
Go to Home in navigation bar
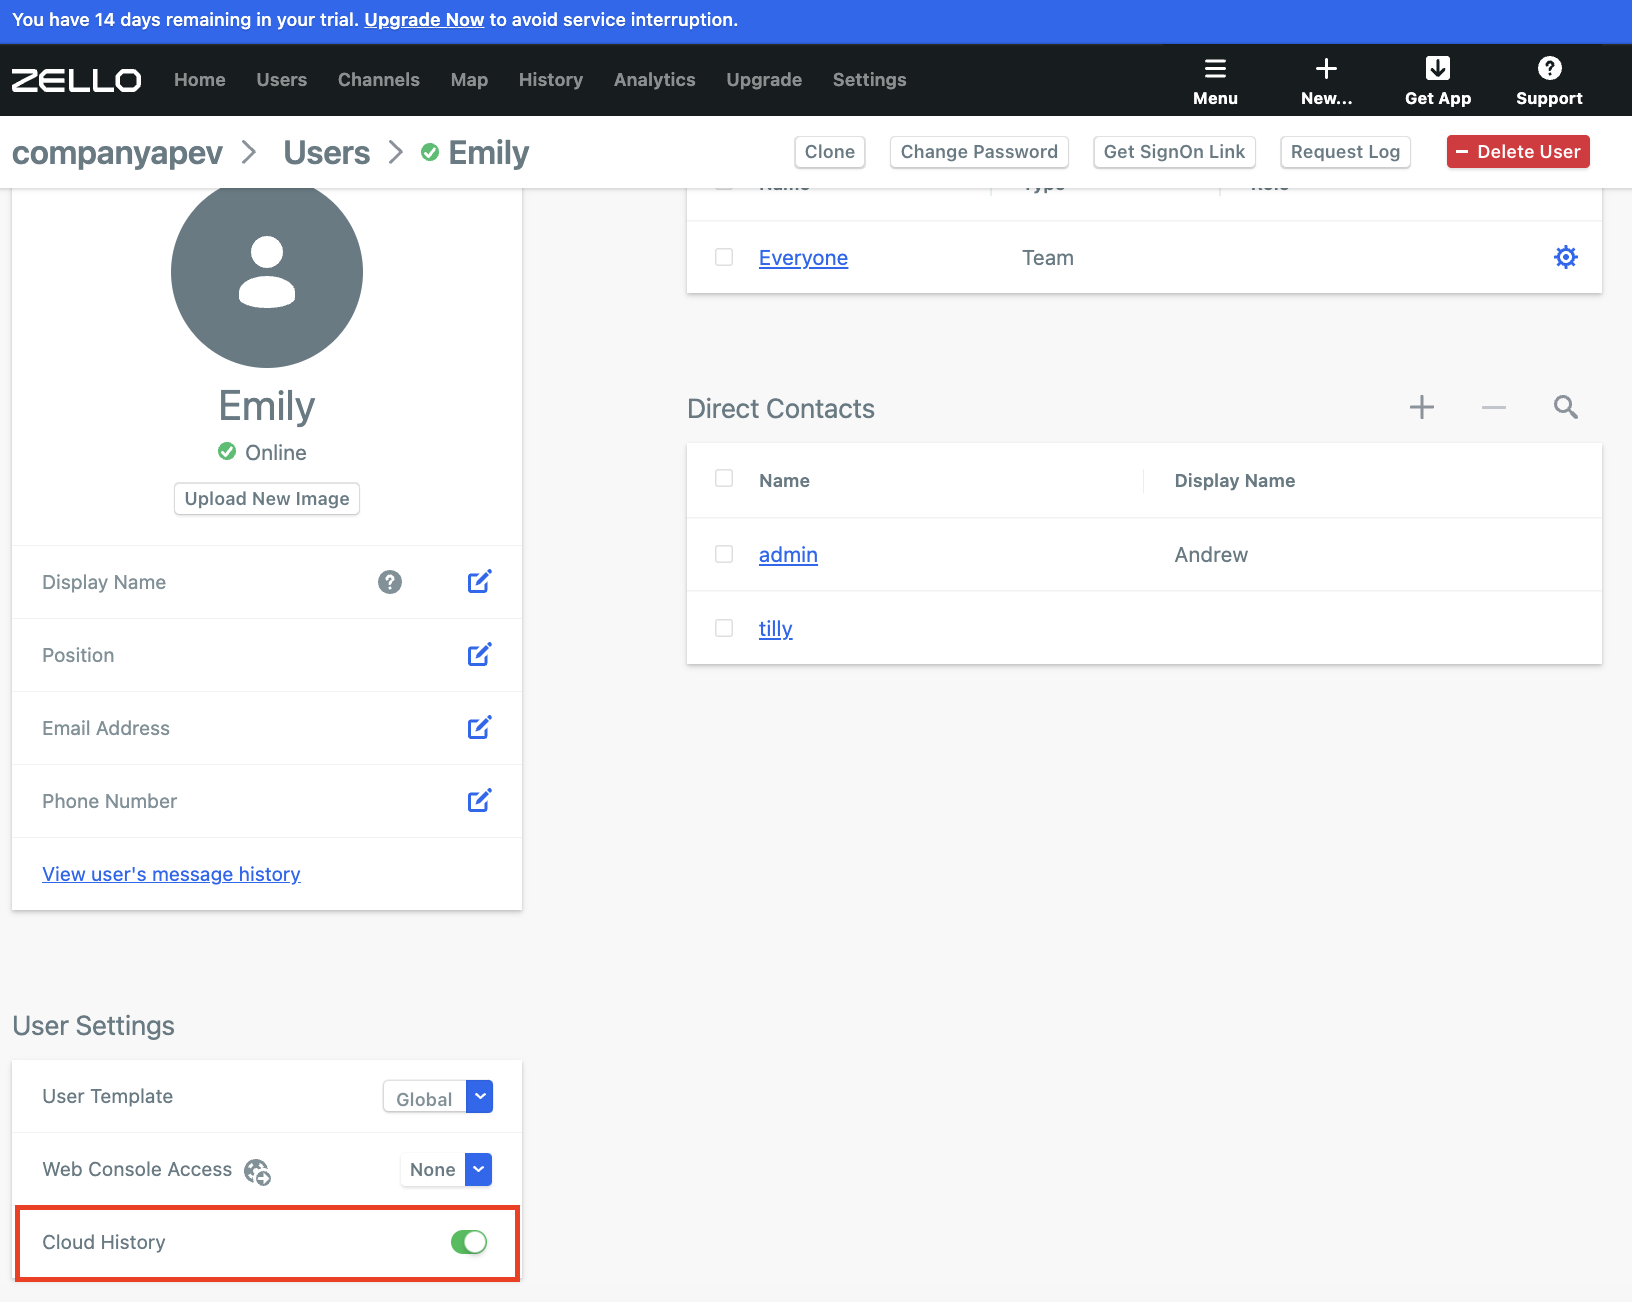tap(200, 80)
